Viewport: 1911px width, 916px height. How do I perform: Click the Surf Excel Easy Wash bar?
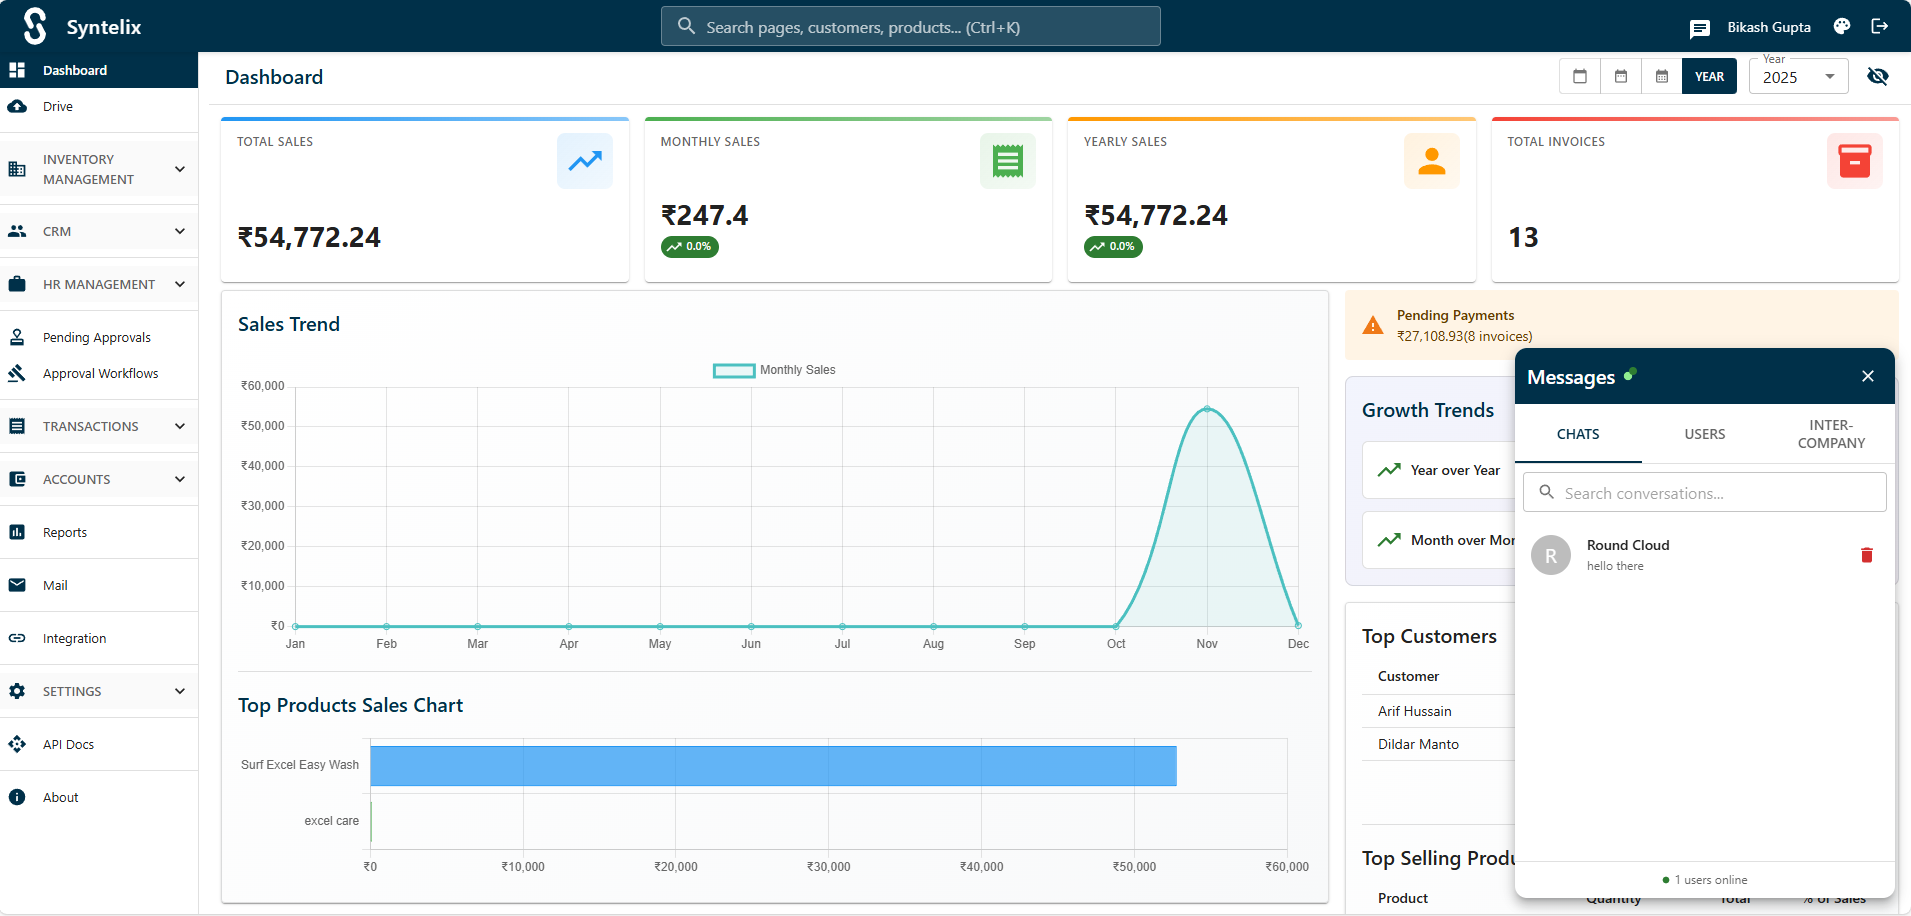(772, 766)
